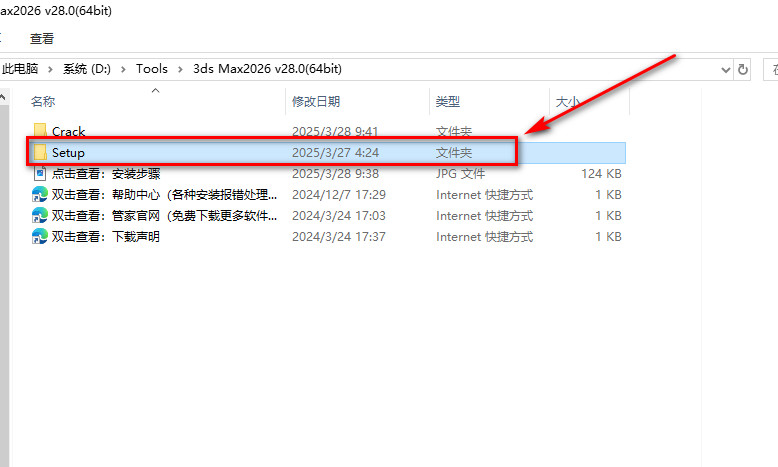Refresh the folder with the address bar button
Screen dimensions: 778x467
(x=742, y=69)
